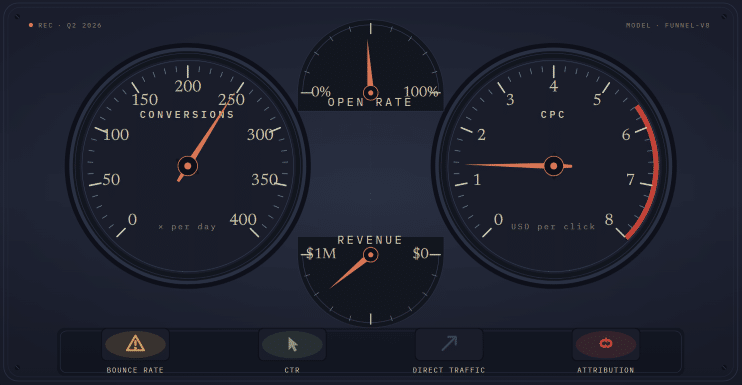This screenshot has width=742, height=385.
Task: Click the $1M label on Revenue gauge
Action: click(321, 254)
